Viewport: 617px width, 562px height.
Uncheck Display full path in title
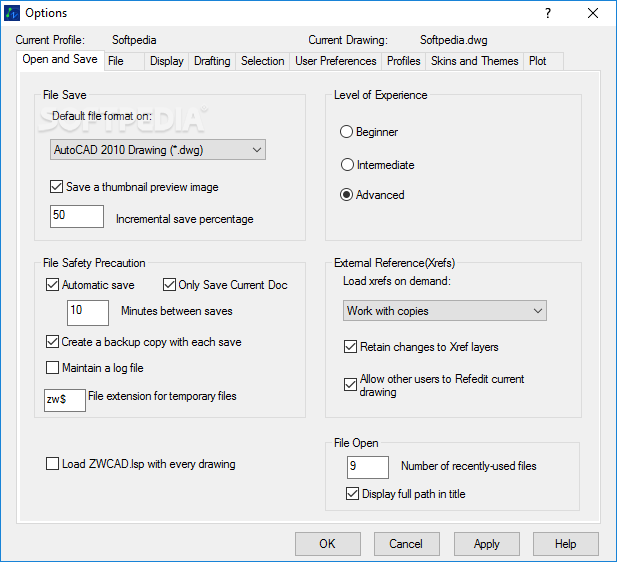[x=352, y=494]
